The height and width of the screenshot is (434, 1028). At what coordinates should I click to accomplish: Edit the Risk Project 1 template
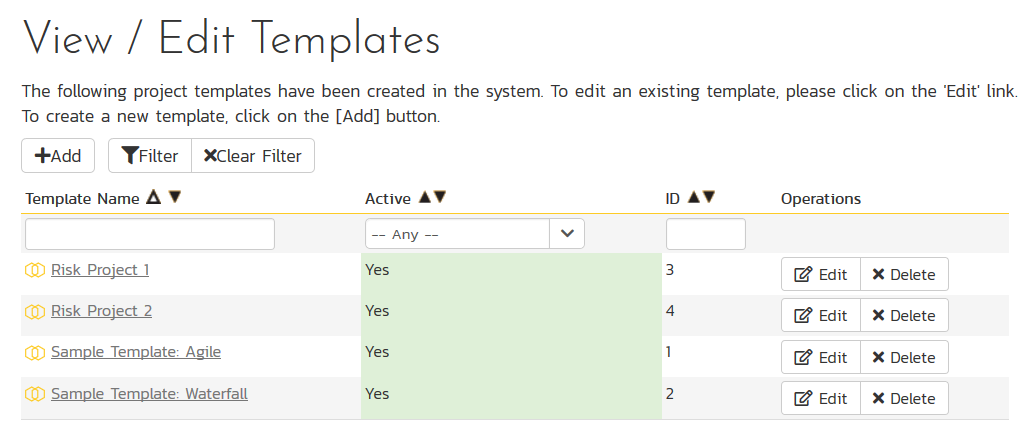[x=820, y=274]
